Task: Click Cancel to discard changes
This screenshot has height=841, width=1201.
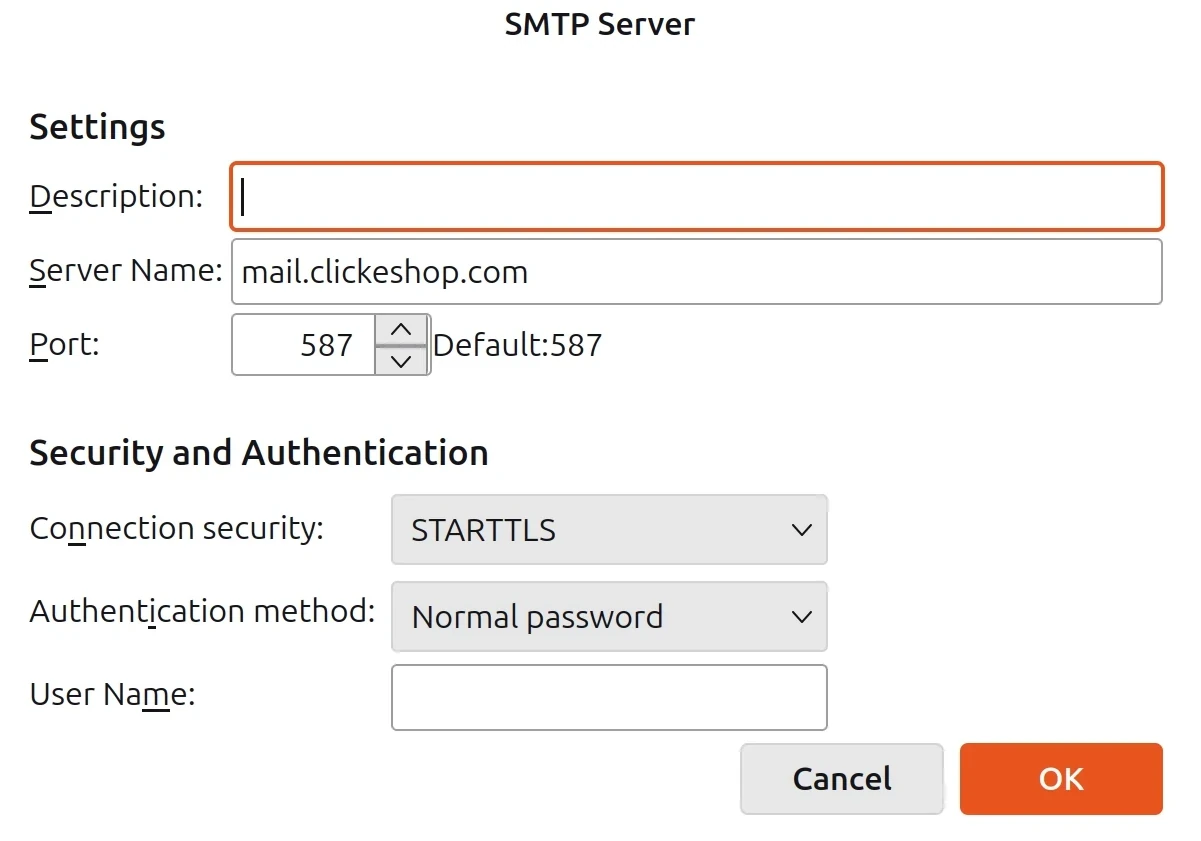Action: coord(841,779)
